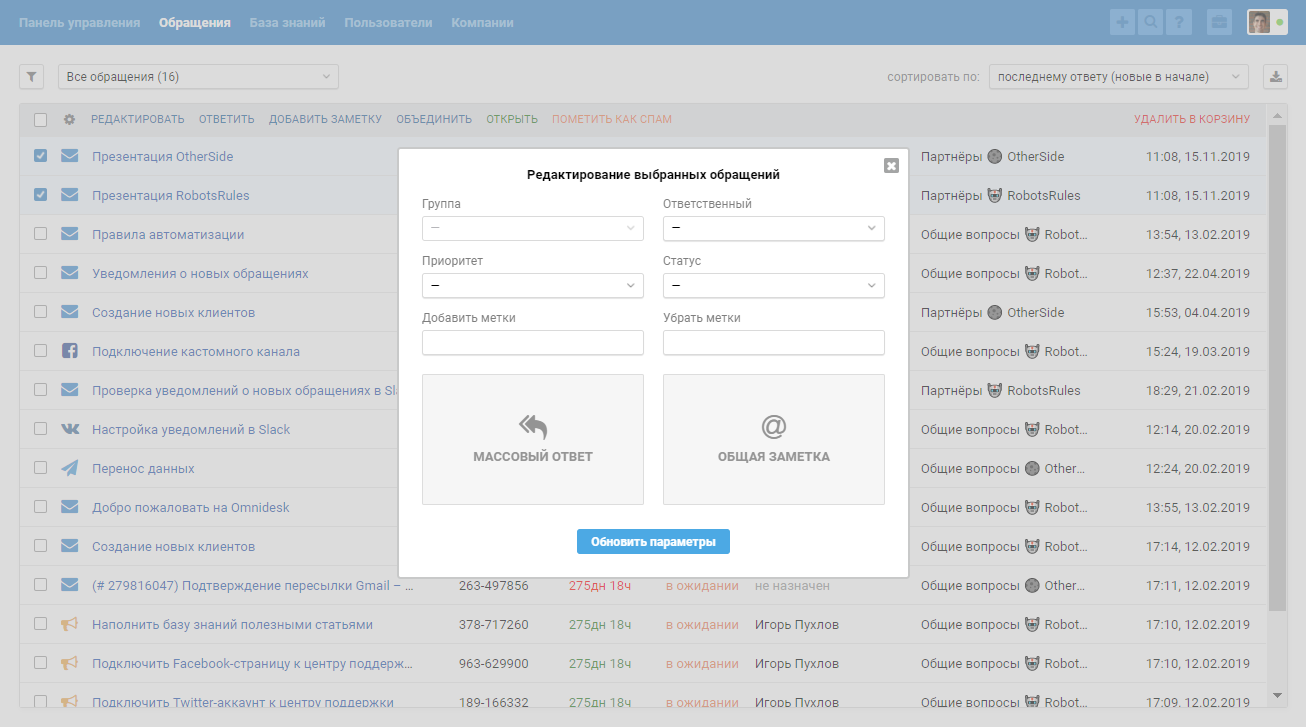Click the export download icon
1306x727 pixels.
click(1275, 77)
